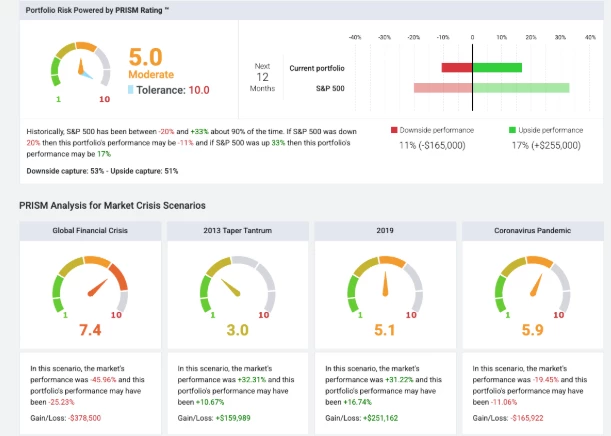611x436 pixels.
Task: Click the 5.0 risk score
Action: point(145,57)
